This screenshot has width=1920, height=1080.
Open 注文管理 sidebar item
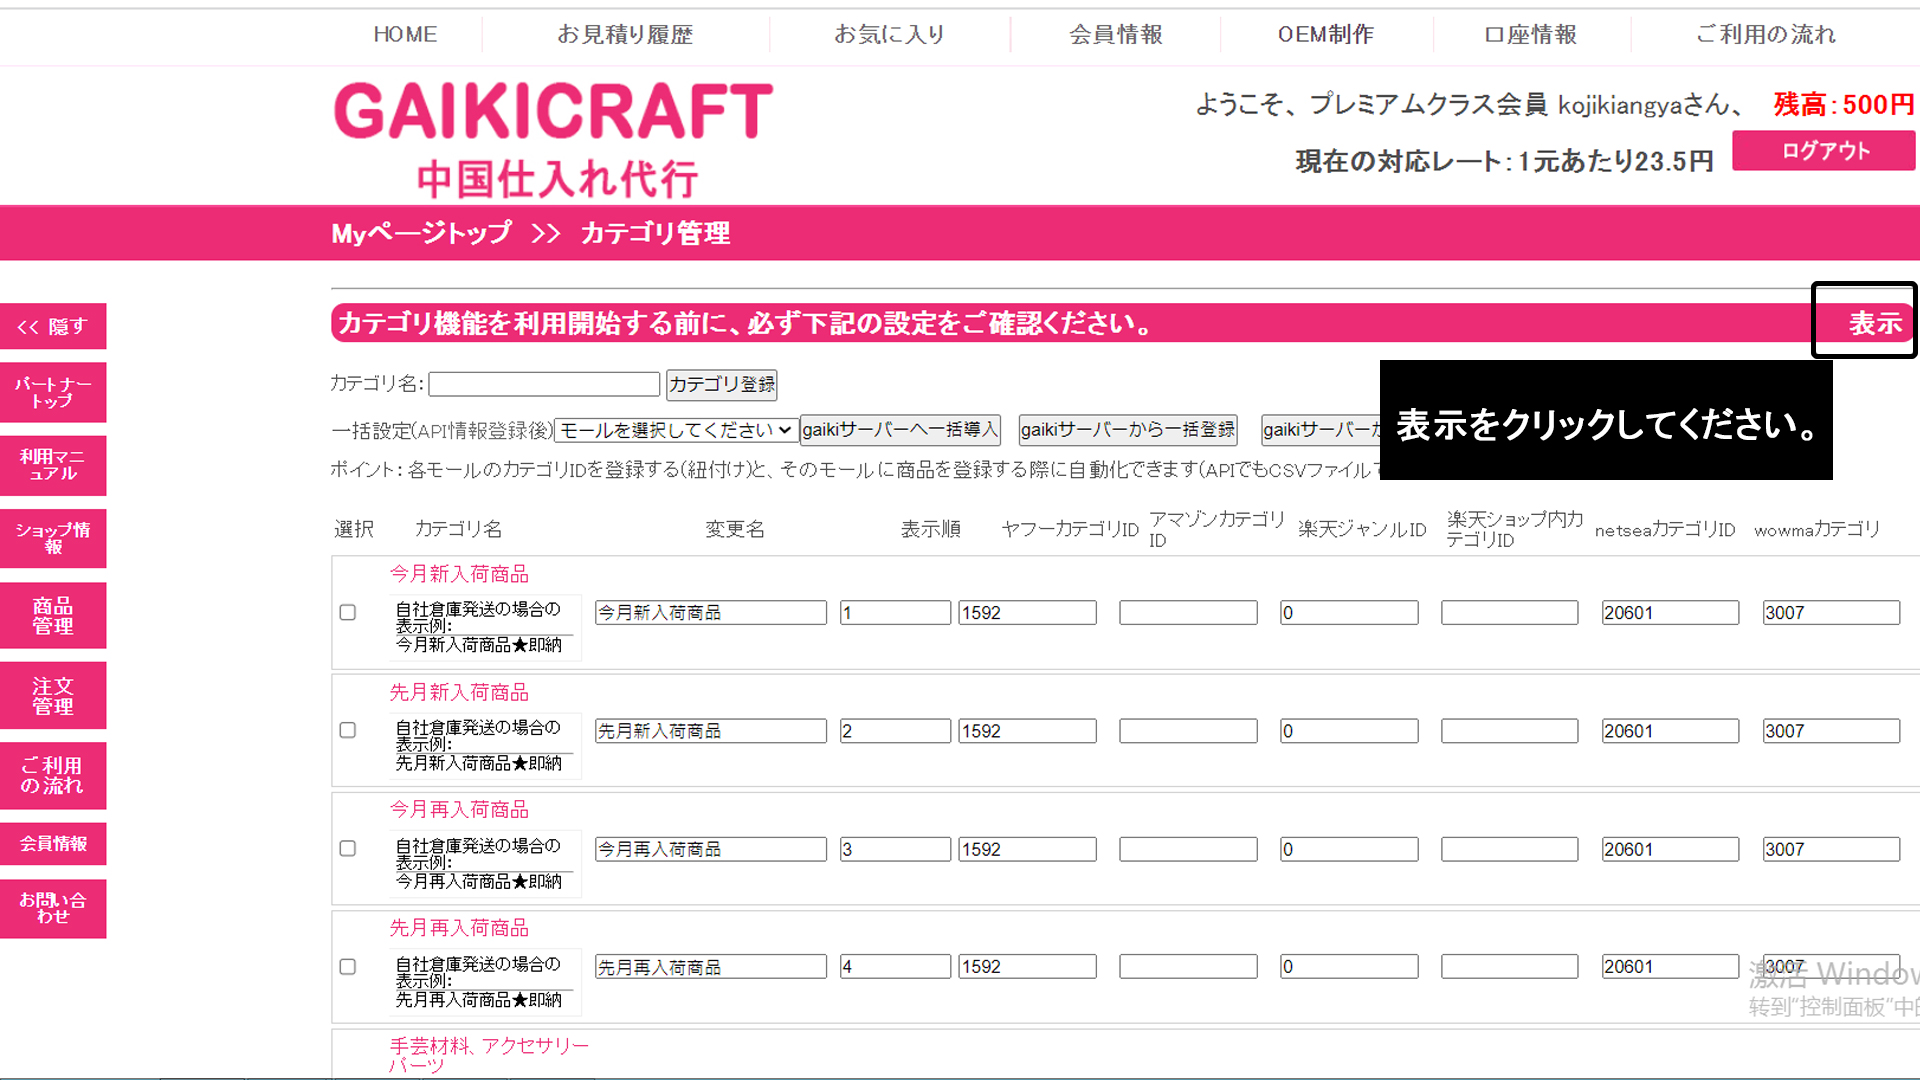click(x=53, y=695)
